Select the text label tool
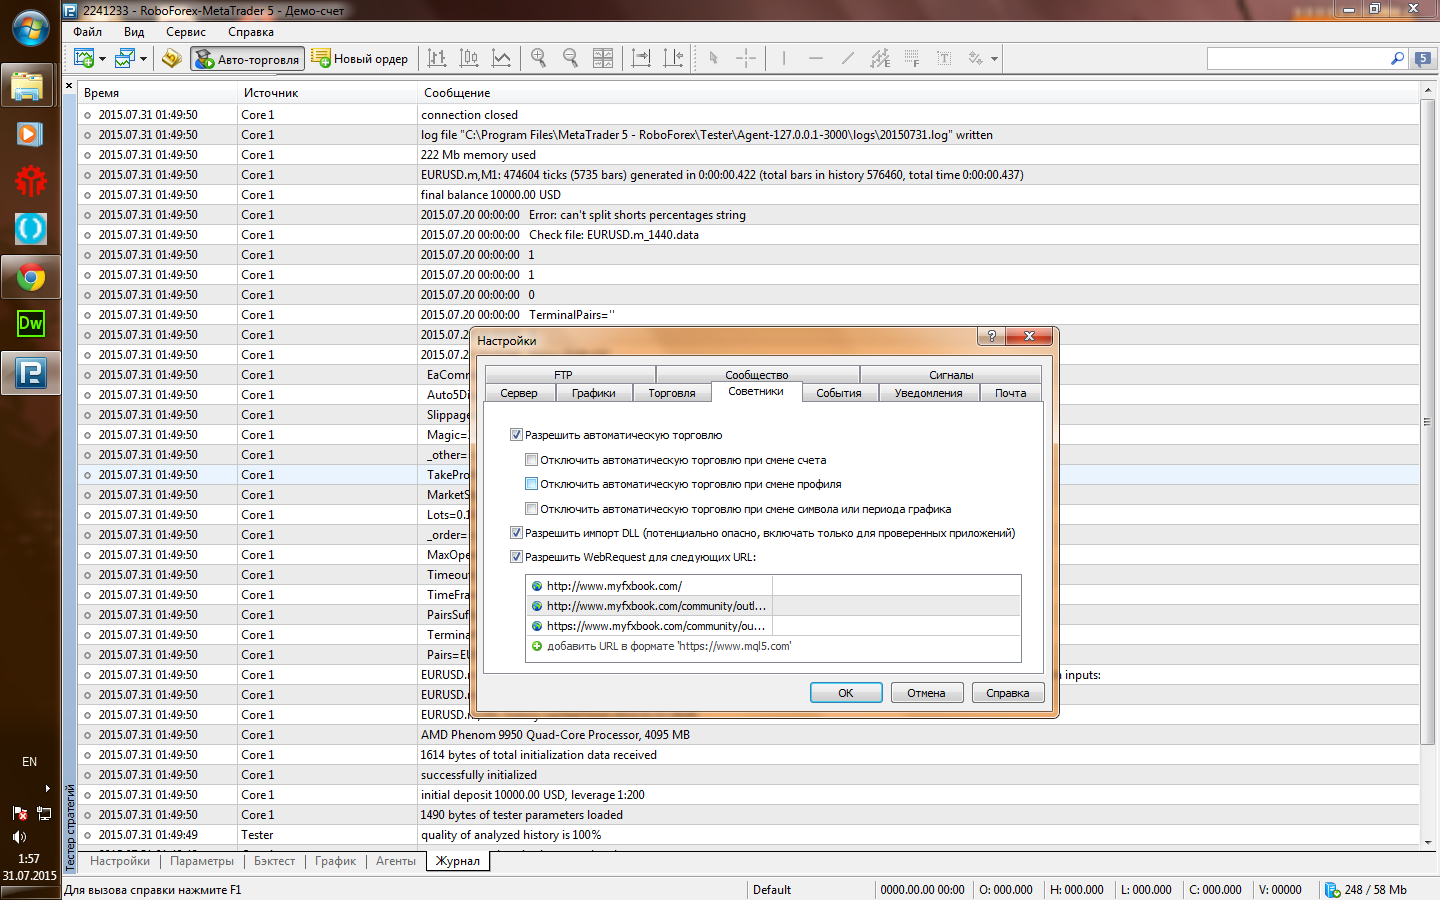The height and width of the screenshot is (900, 1440). tap(944, 58)
